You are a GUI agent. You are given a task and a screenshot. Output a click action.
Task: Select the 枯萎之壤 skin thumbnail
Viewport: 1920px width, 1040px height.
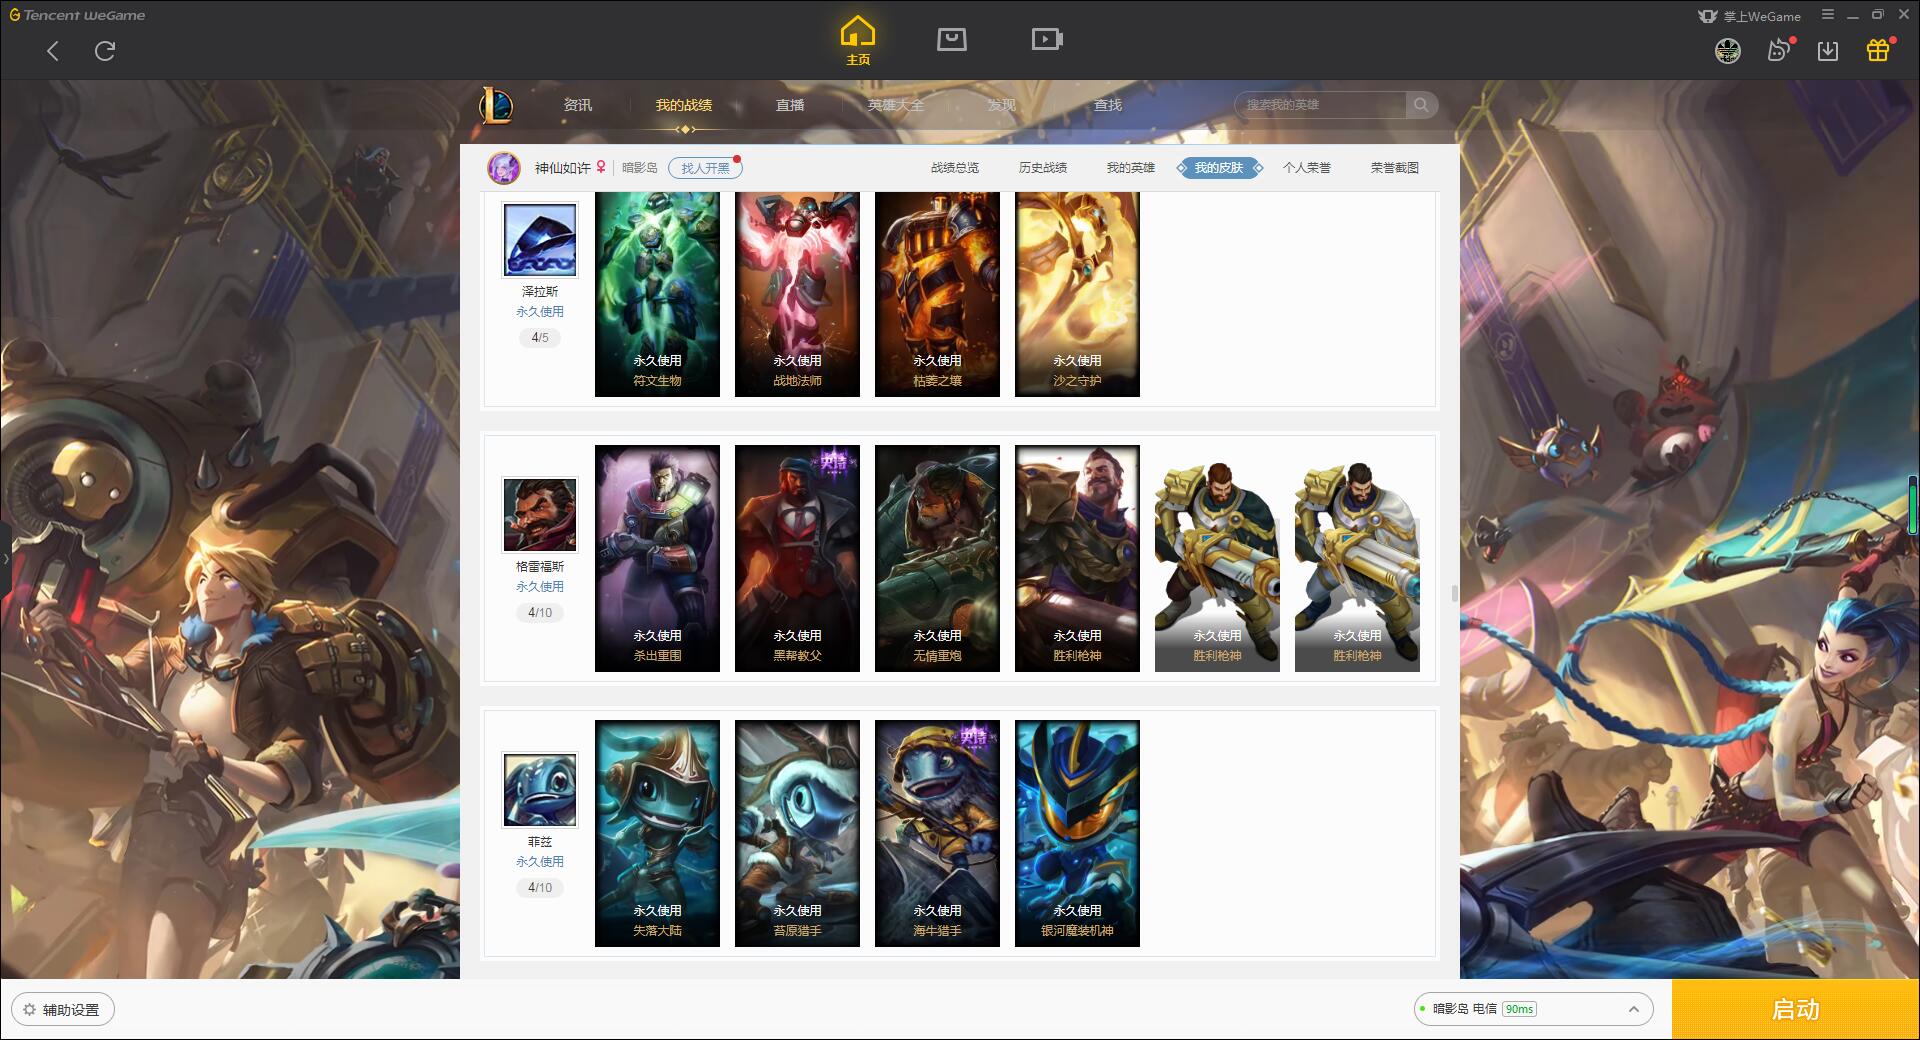(x=937, y=295)
